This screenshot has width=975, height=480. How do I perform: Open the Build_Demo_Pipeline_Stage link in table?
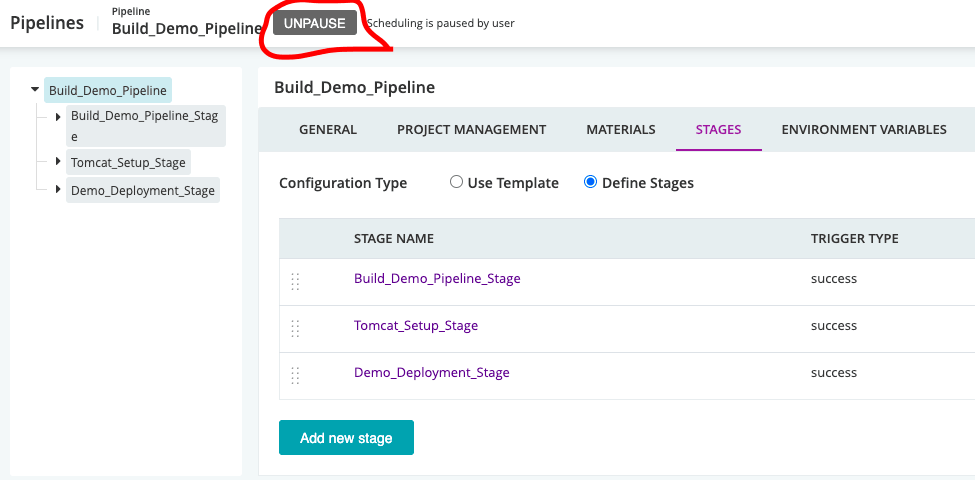[437, 278]
